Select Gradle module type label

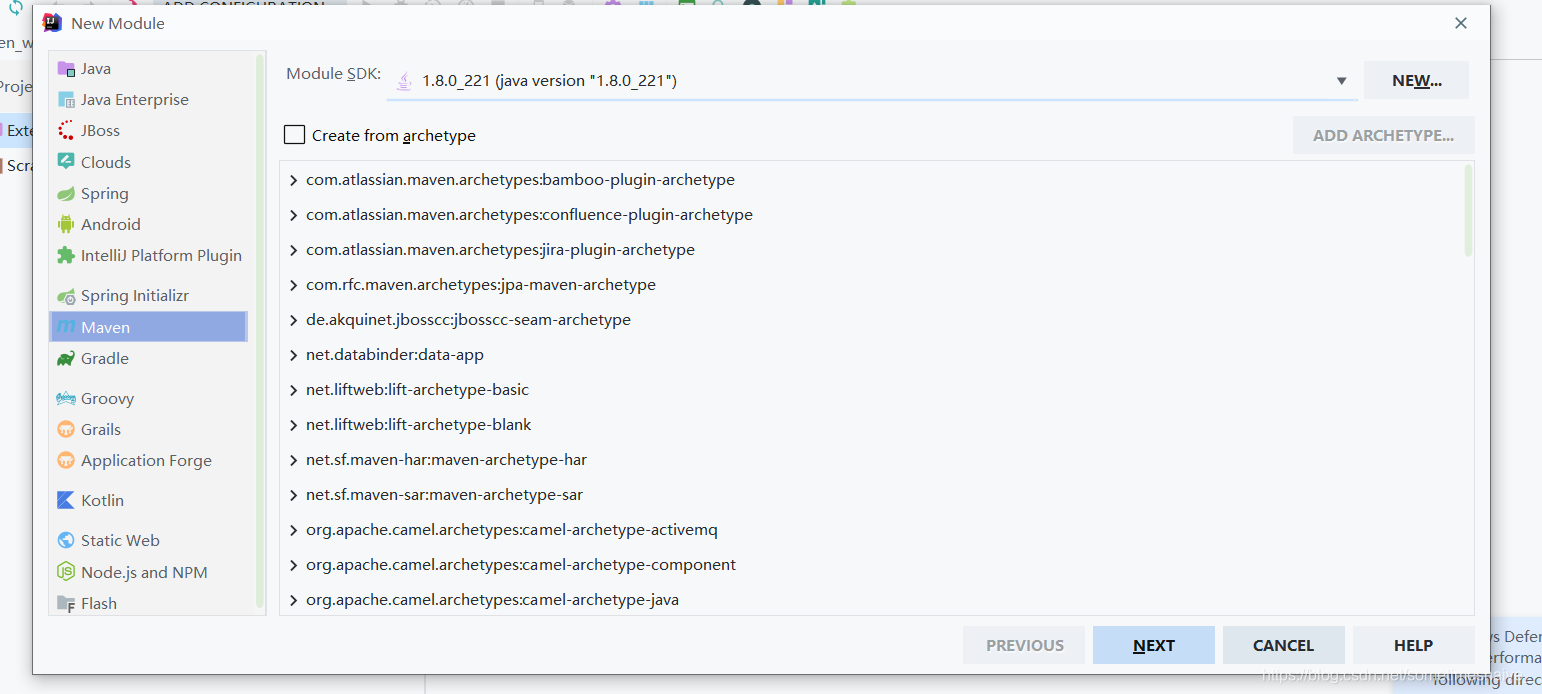point(105,359)
